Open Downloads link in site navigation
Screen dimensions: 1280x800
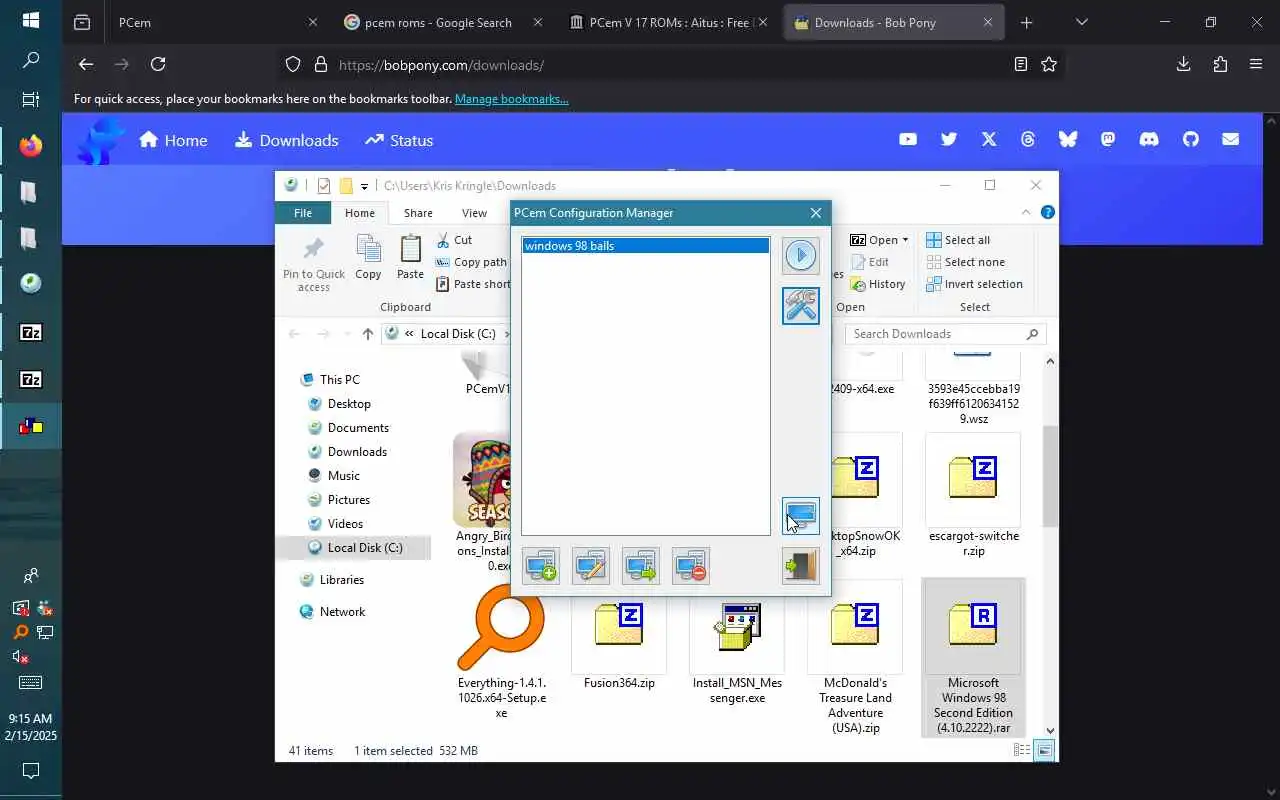tap(287, 140)
